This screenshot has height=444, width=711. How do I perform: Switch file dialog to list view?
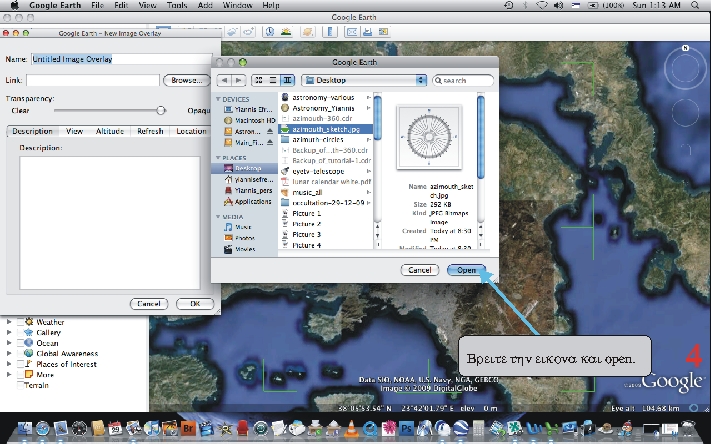click(273, 80)
